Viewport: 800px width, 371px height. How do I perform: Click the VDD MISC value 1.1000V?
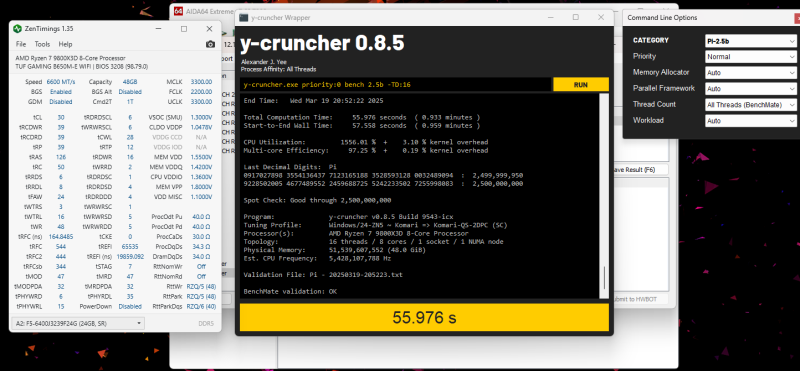point(201,197)
